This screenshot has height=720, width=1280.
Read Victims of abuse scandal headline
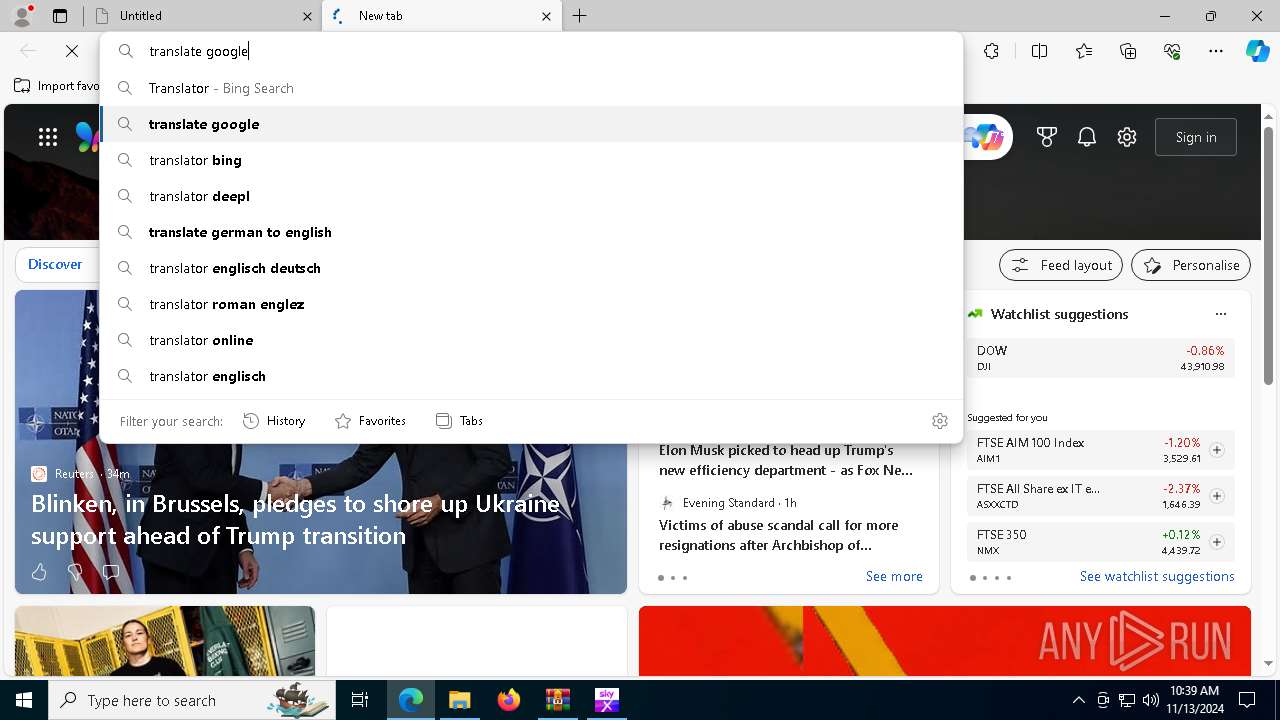[x=779, y=535]
